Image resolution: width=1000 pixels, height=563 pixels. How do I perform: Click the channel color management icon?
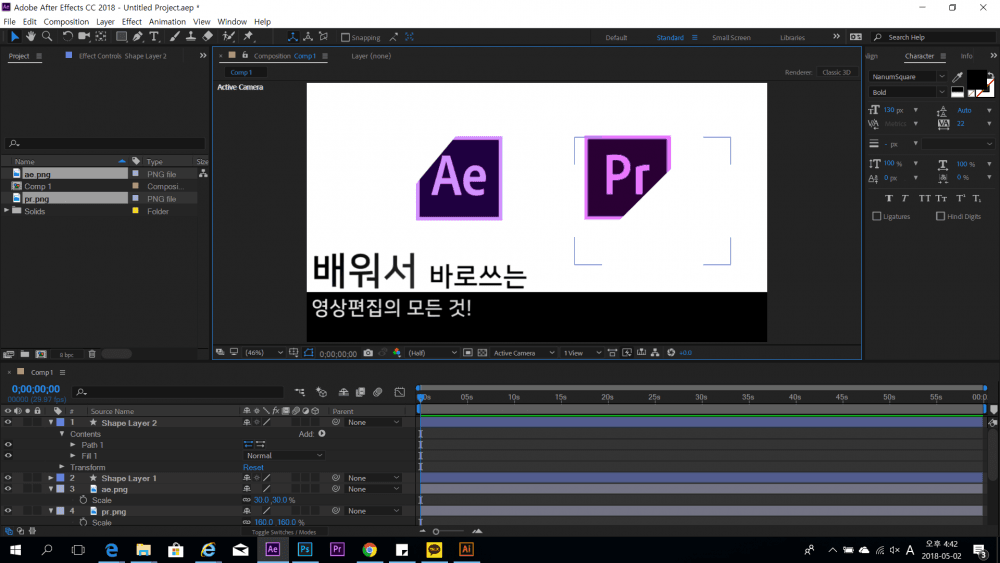397,353
